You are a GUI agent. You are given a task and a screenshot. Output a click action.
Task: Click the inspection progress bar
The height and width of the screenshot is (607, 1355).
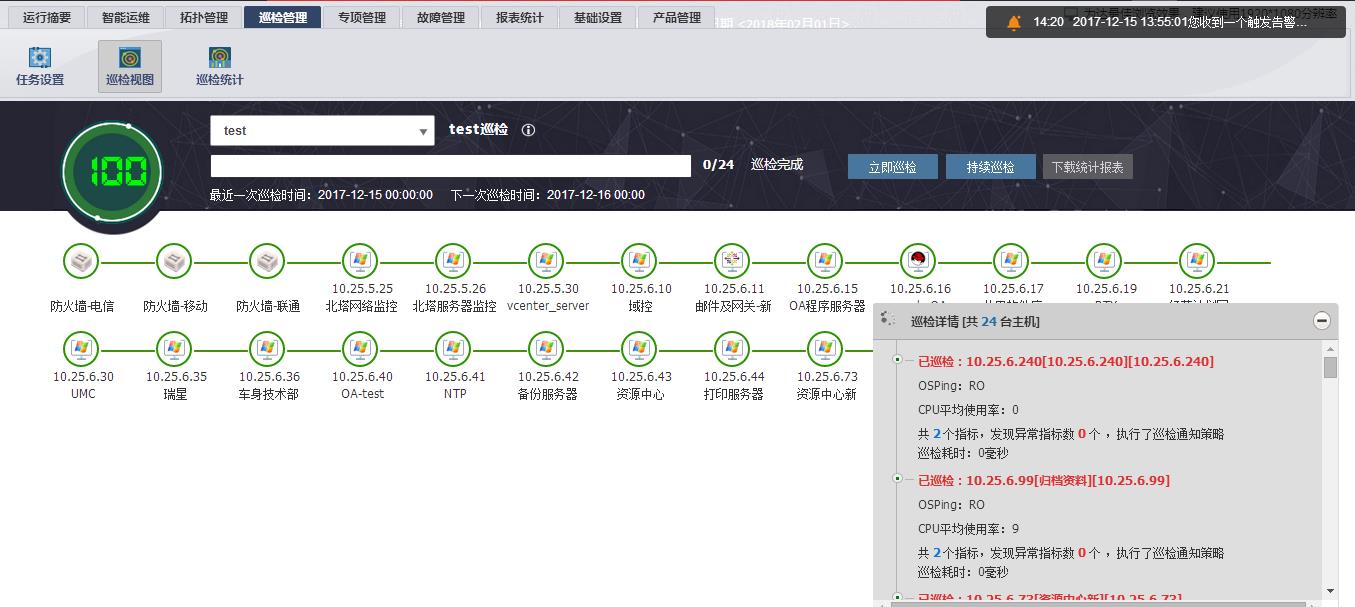click(x=450, y=165)
